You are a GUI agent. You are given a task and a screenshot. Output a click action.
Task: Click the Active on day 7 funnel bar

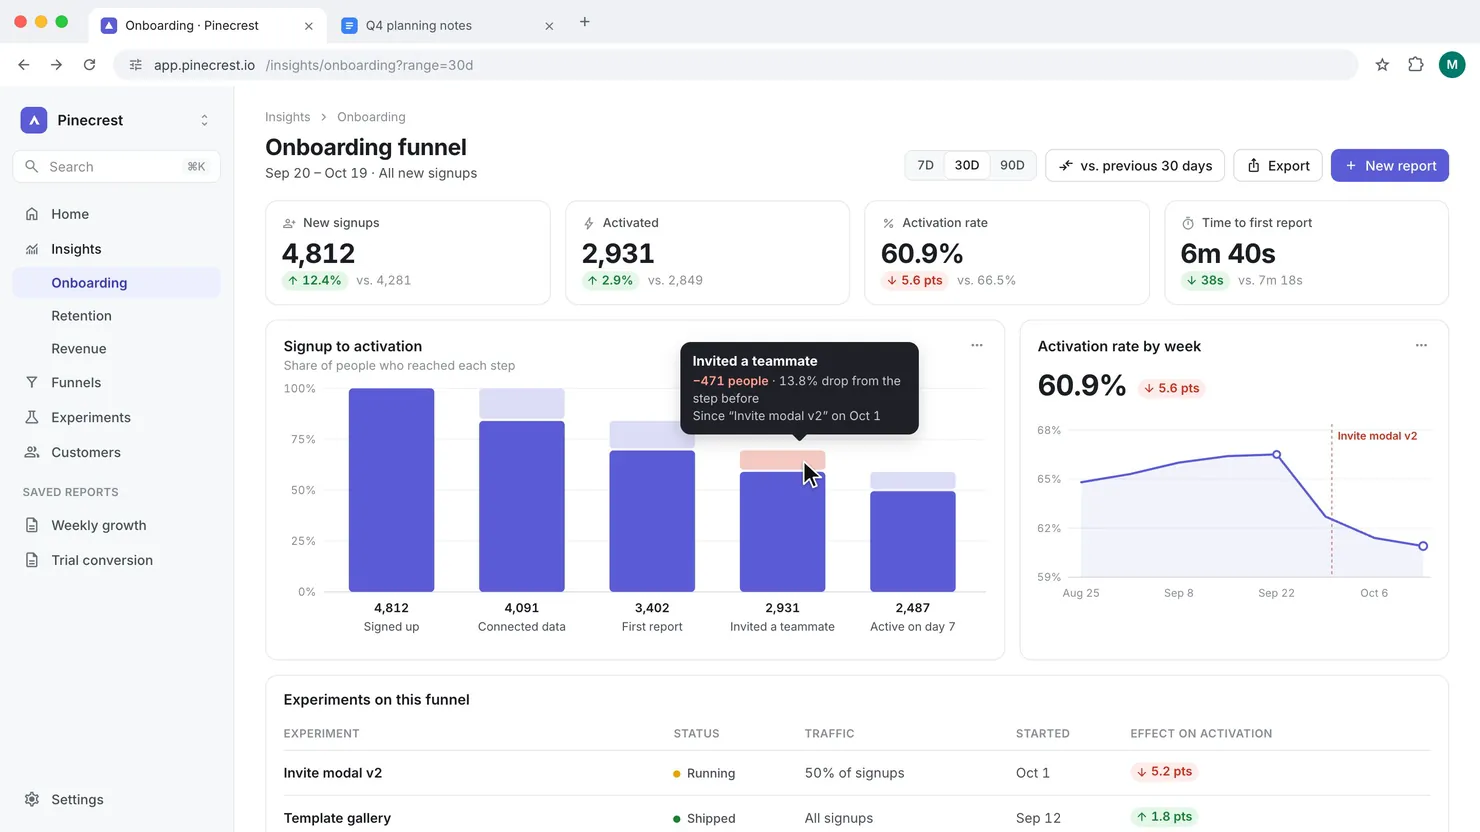coord(913,541)
